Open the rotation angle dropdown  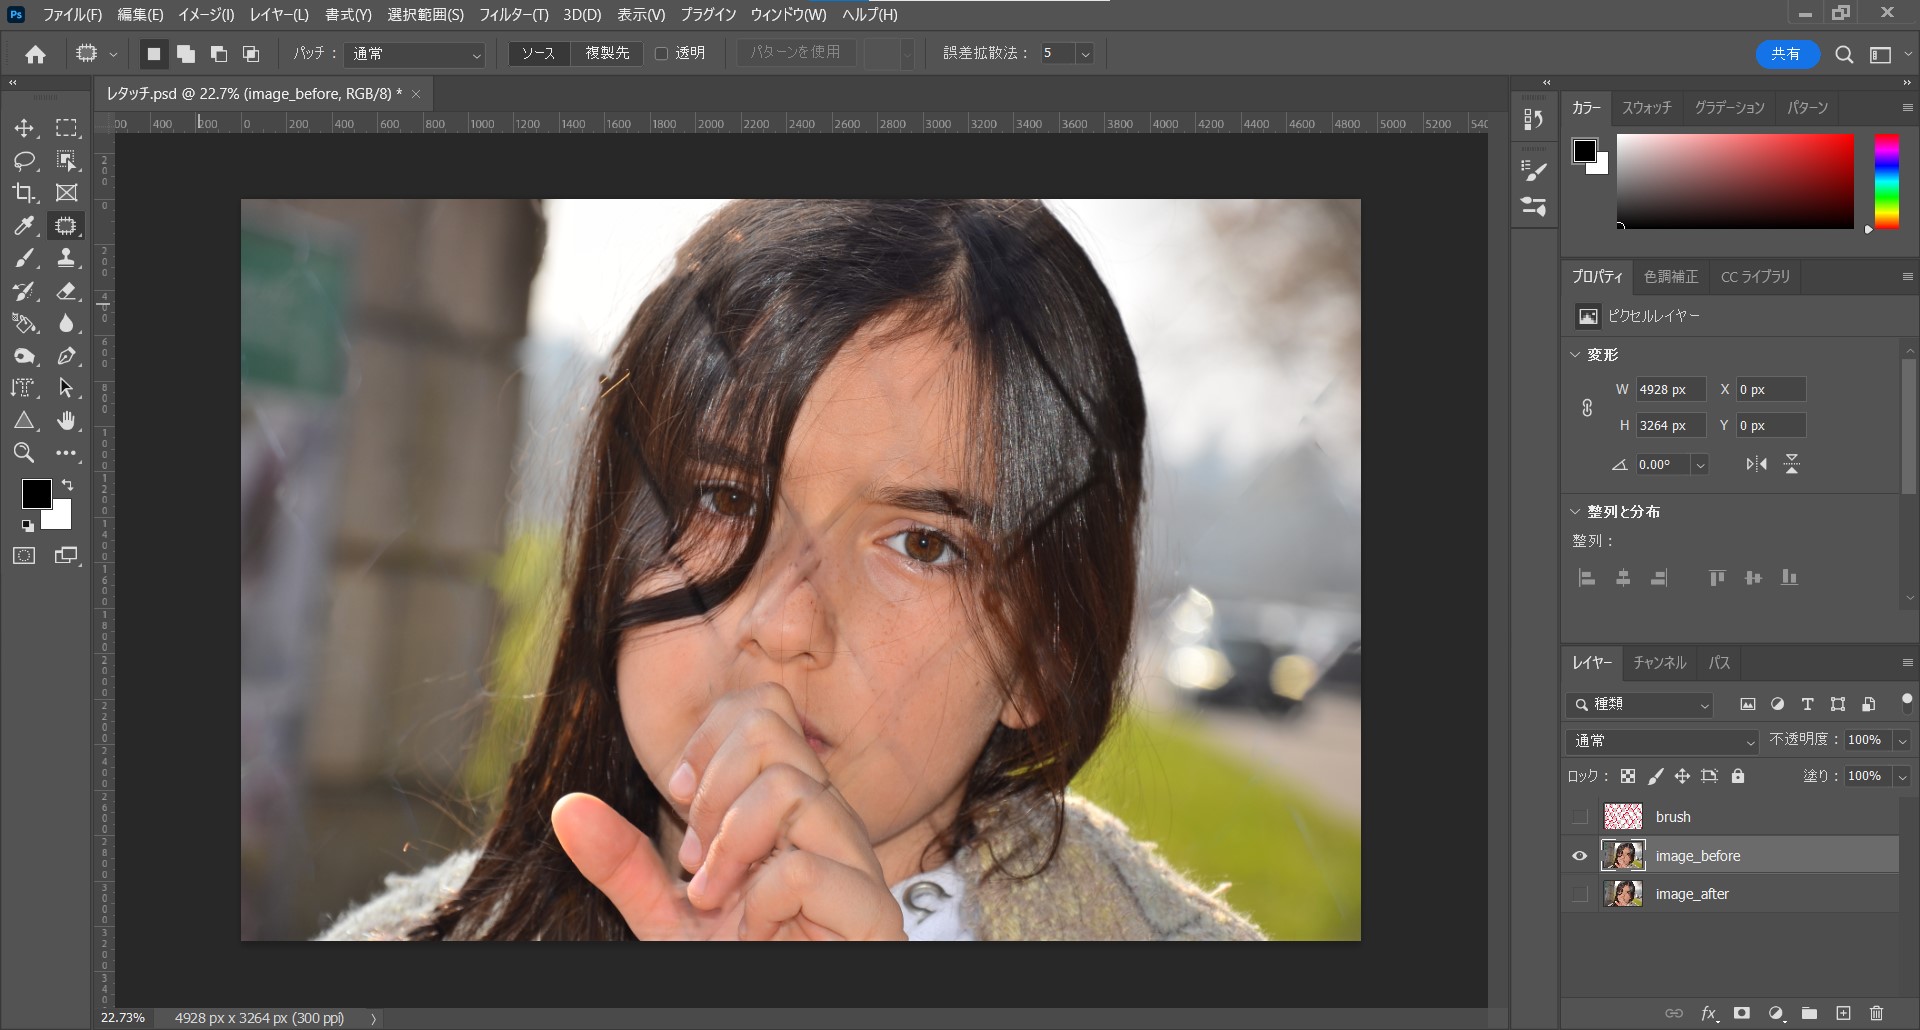pos(1700,465)
